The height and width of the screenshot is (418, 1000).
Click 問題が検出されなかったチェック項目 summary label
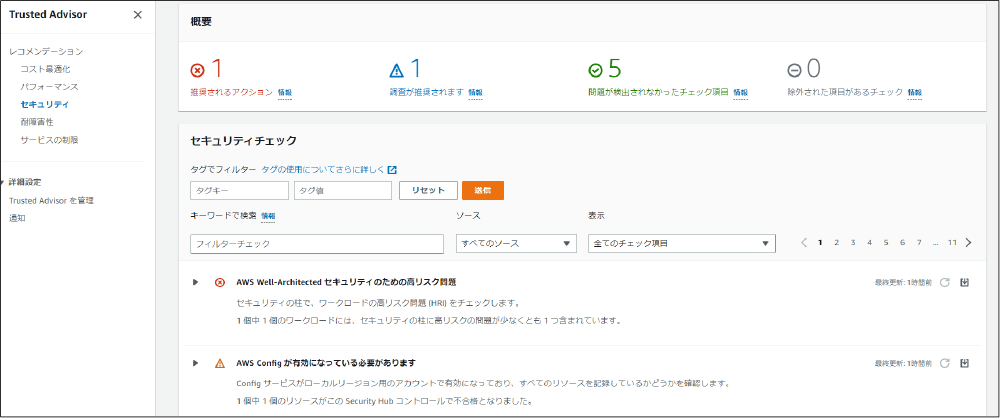click(x=658, y=92)
